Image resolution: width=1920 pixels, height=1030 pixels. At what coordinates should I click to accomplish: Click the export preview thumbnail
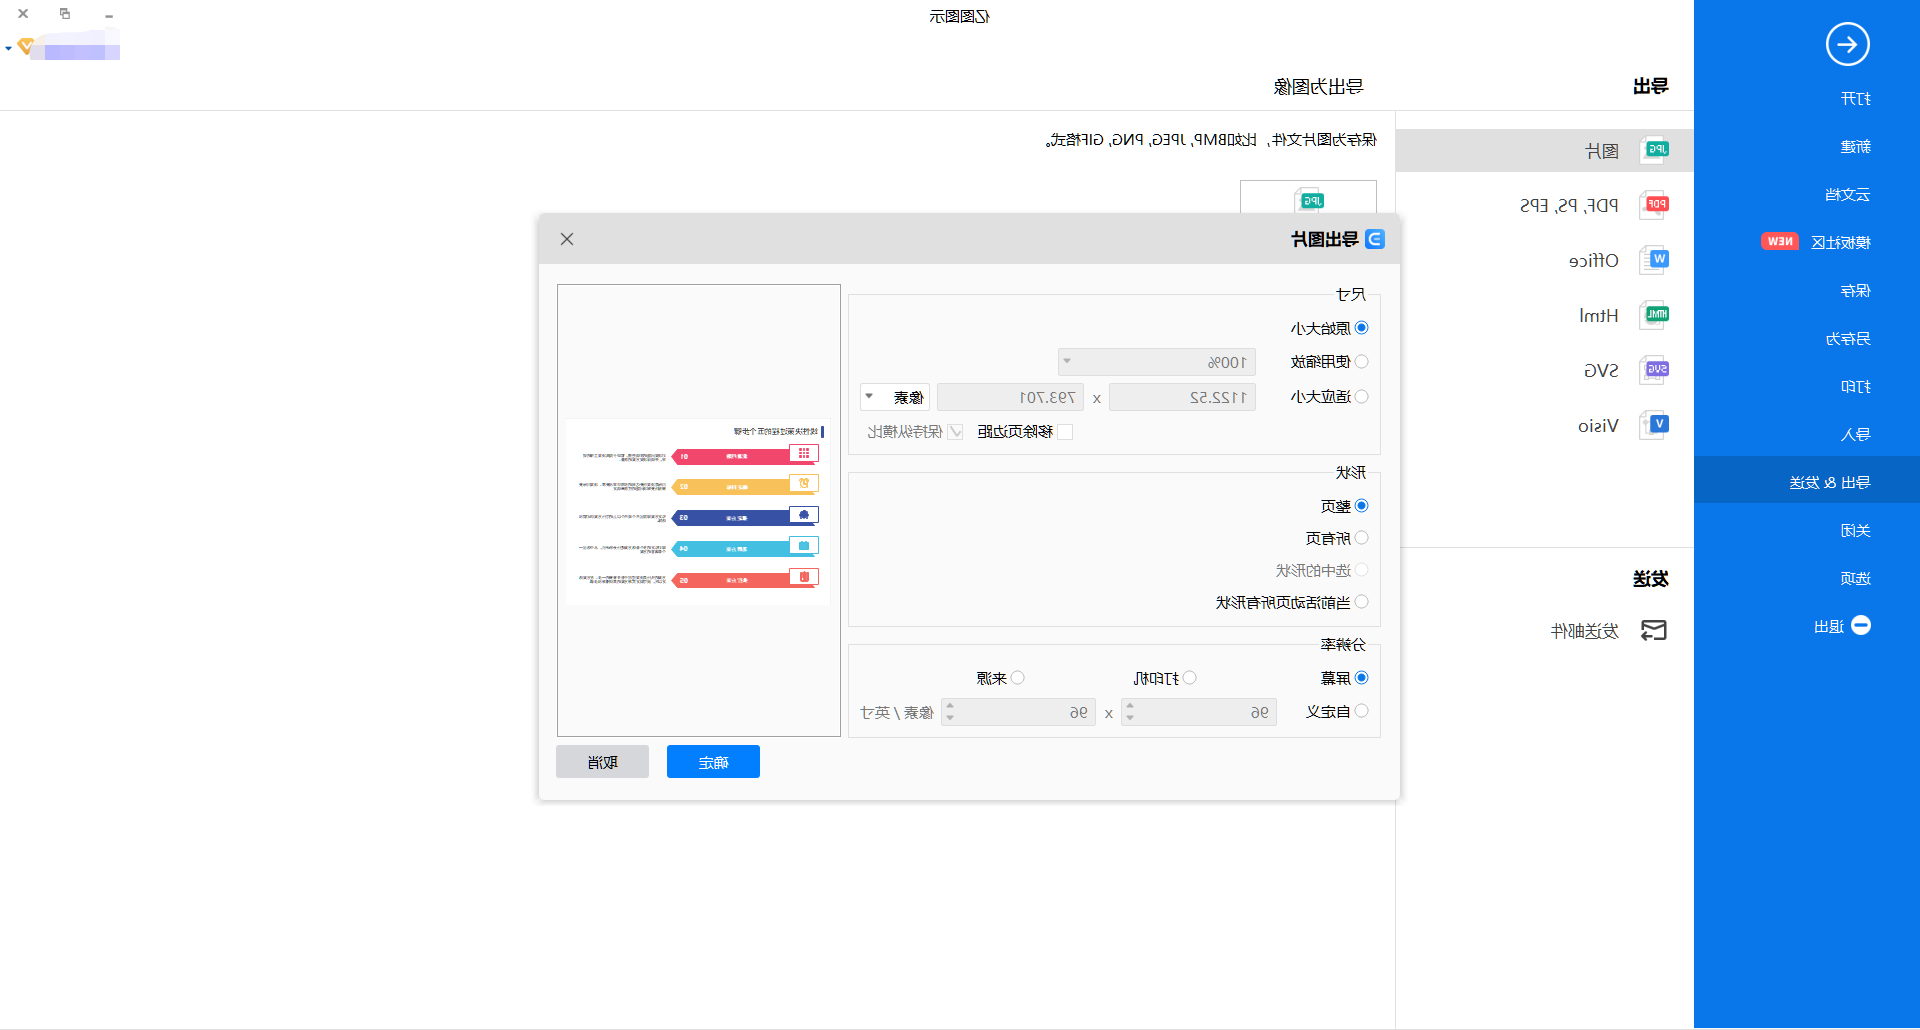(x=698, y=511)
